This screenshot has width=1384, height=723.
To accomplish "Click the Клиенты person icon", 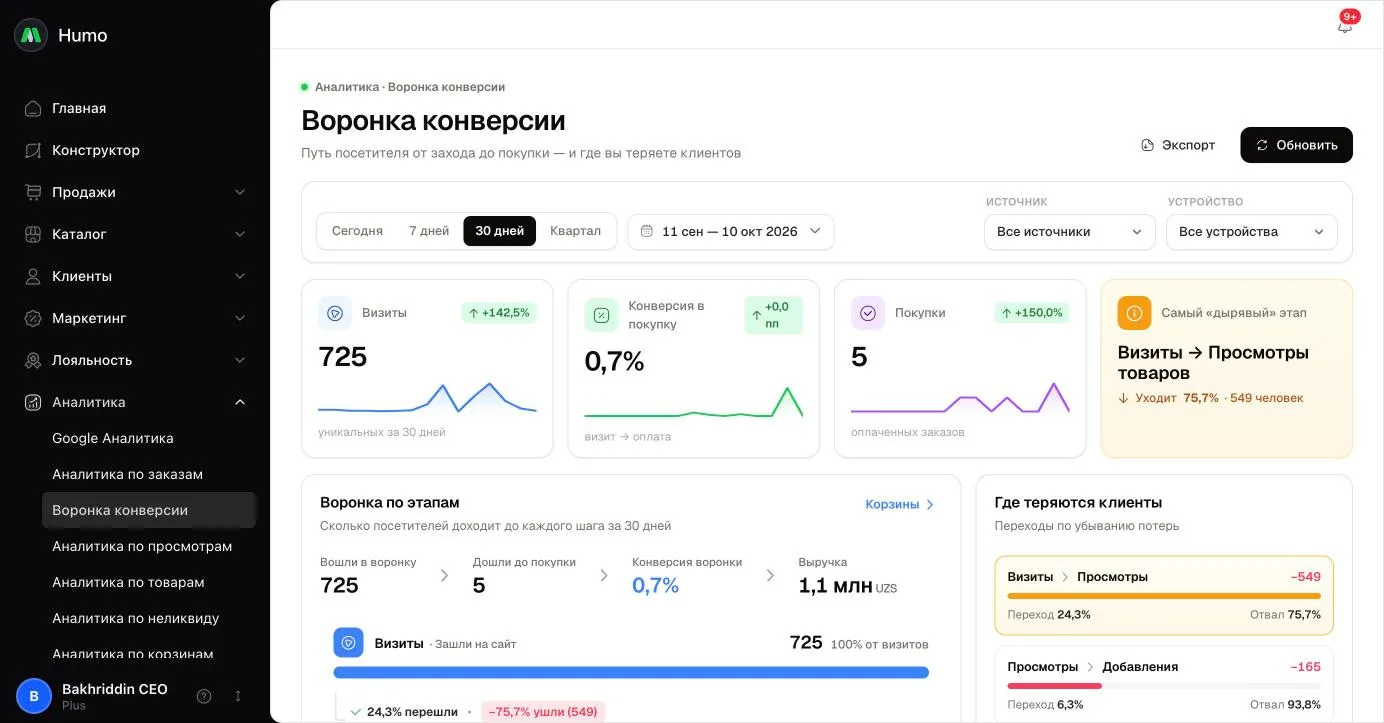I will (x=33, y=276).
